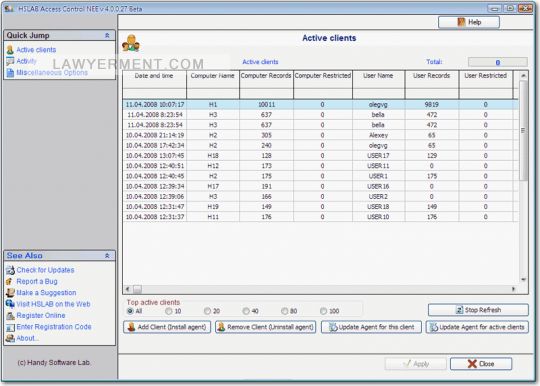Click the Visit HSLAB on the Web icon
The height and width of the screenshot is (386, 540).
pyautogui.click(x=10, y=304)
